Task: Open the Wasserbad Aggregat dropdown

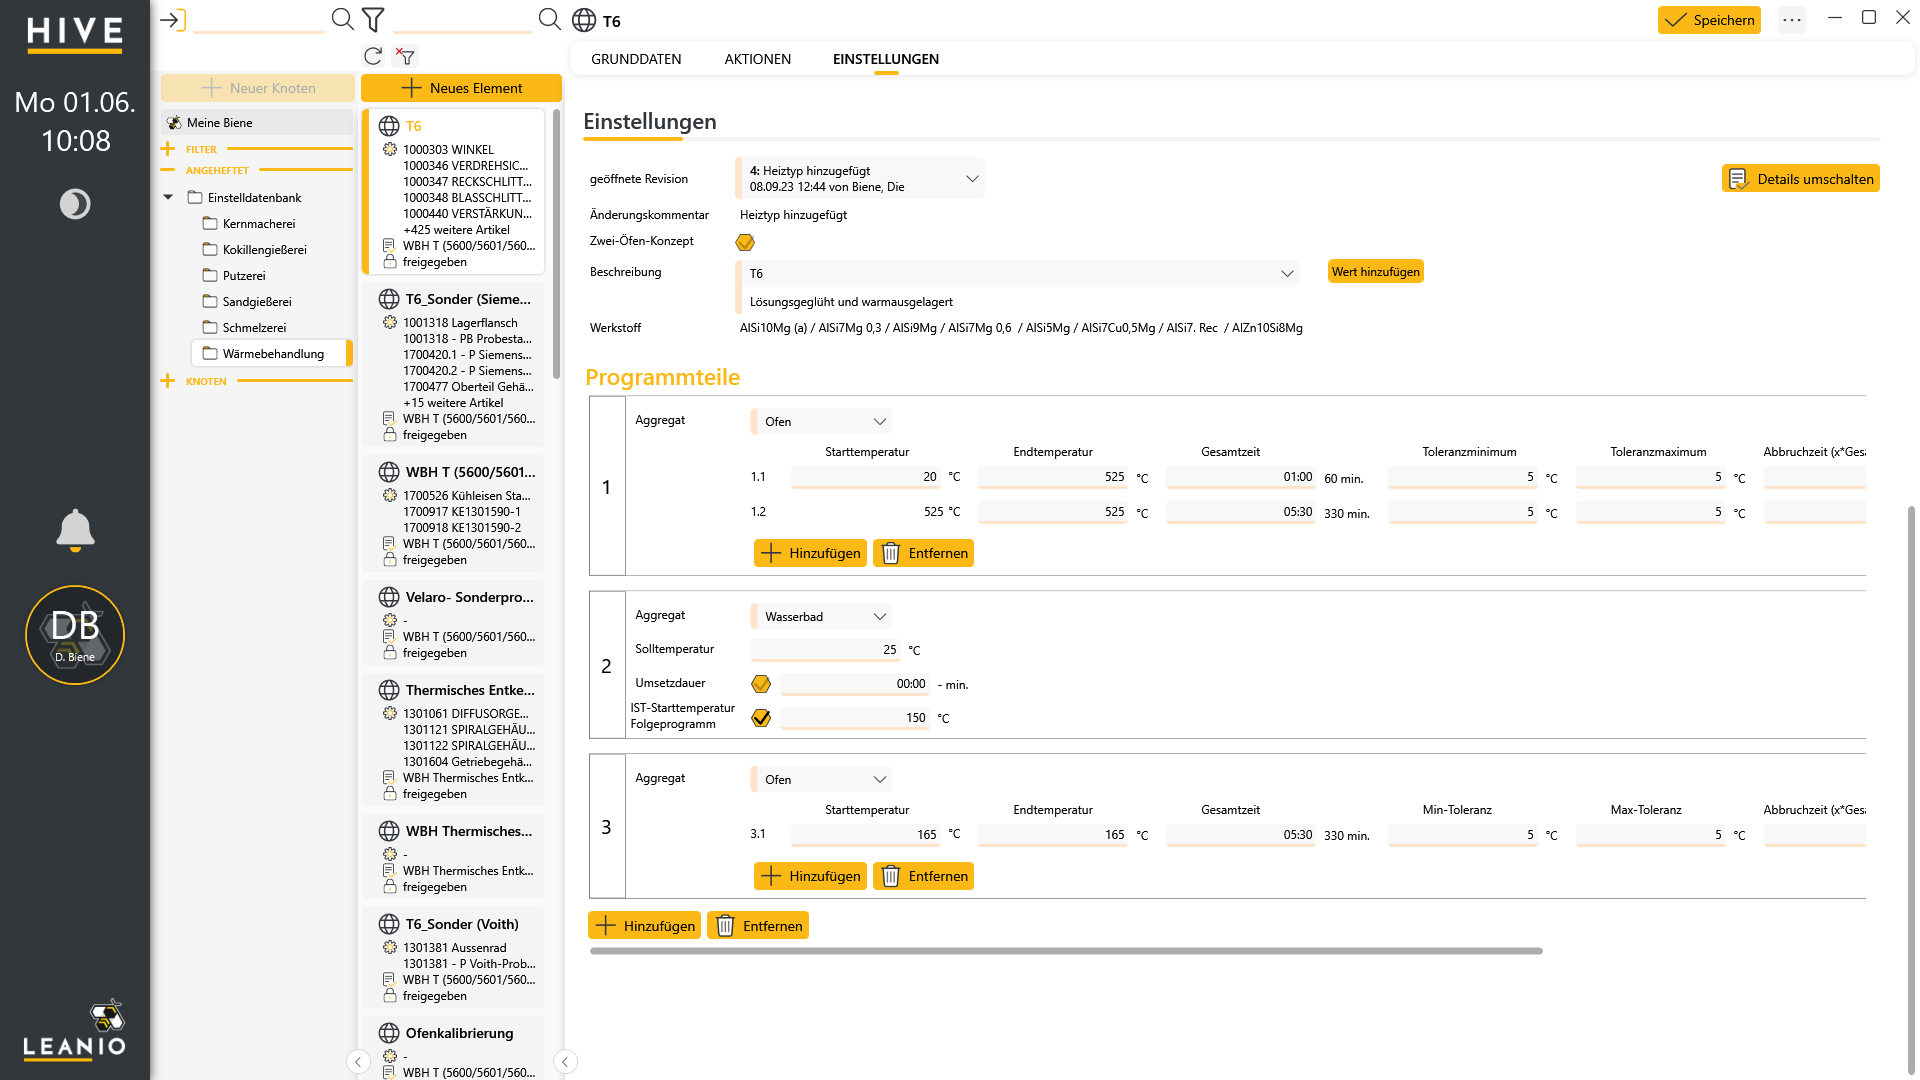Action: pos(822,617)
